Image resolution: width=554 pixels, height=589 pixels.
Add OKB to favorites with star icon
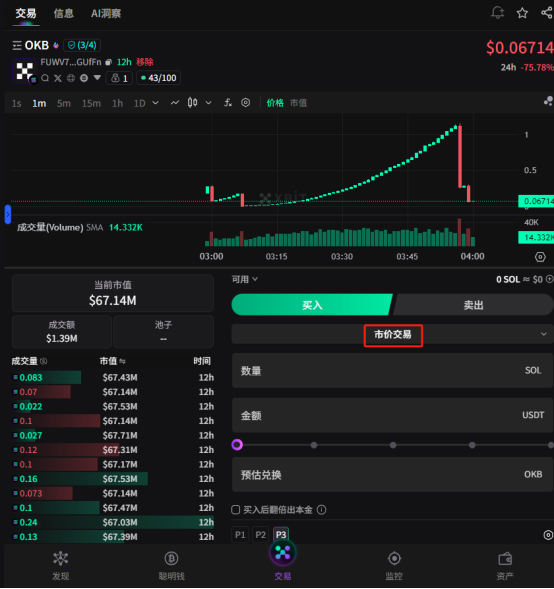[522, 13]
